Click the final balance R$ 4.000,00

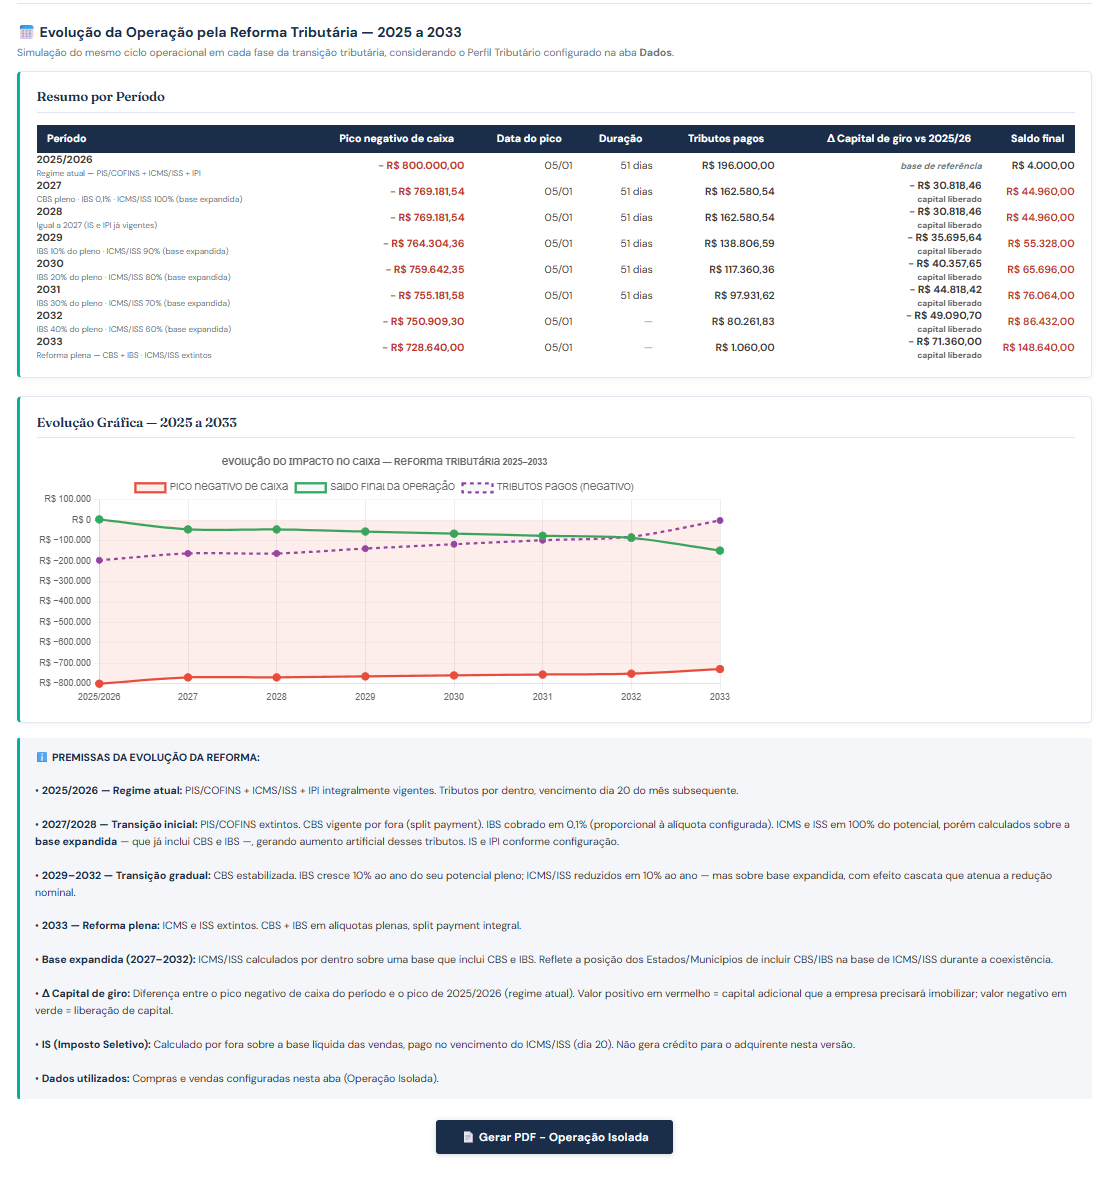point(1043,166)
